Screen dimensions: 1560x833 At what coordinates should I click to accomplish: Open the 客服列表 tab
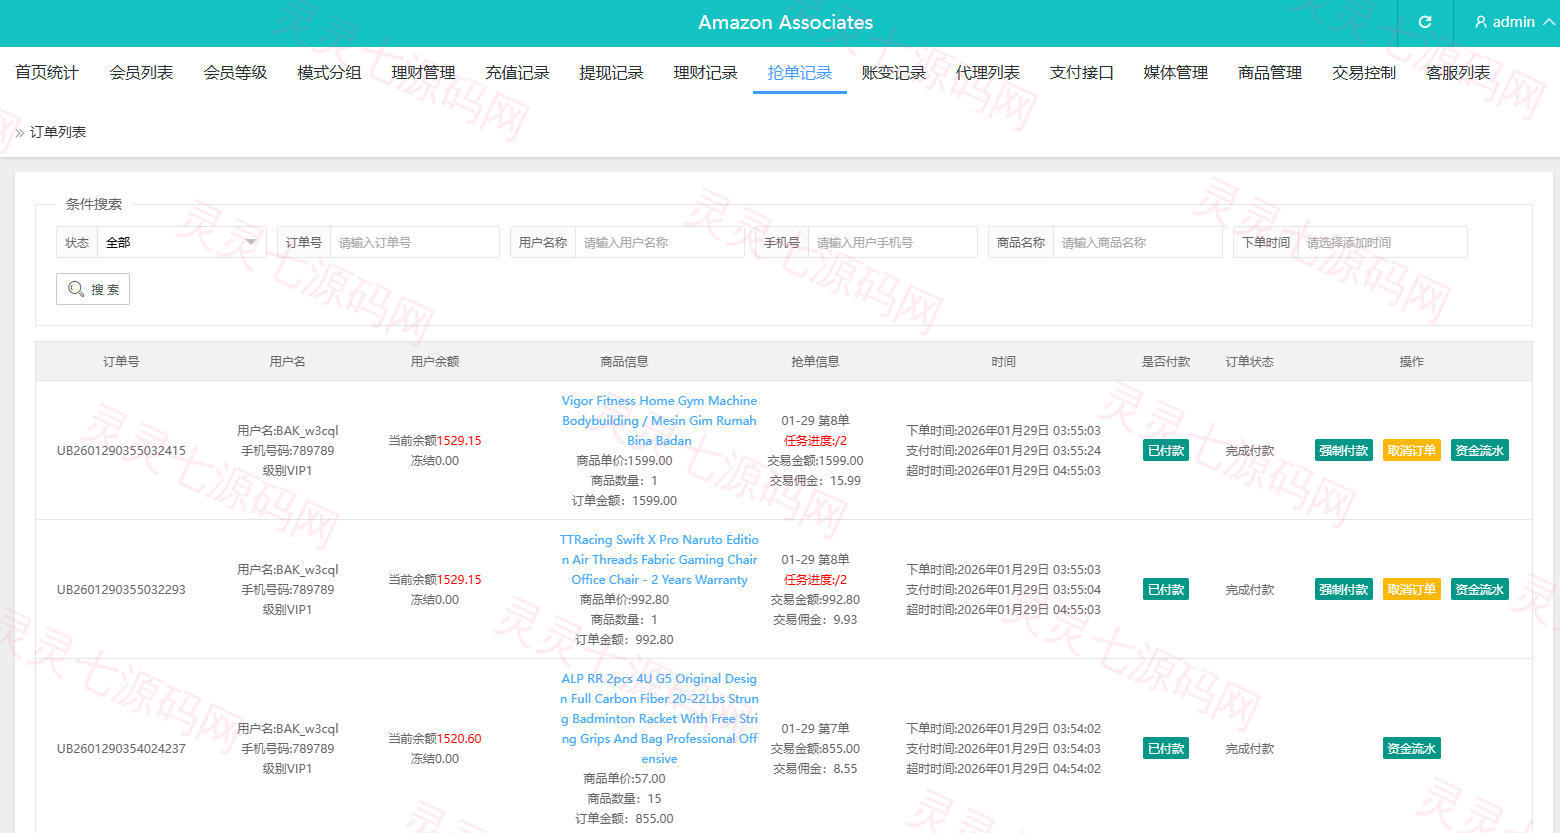pyautogui.click(x=1458, y=72)
